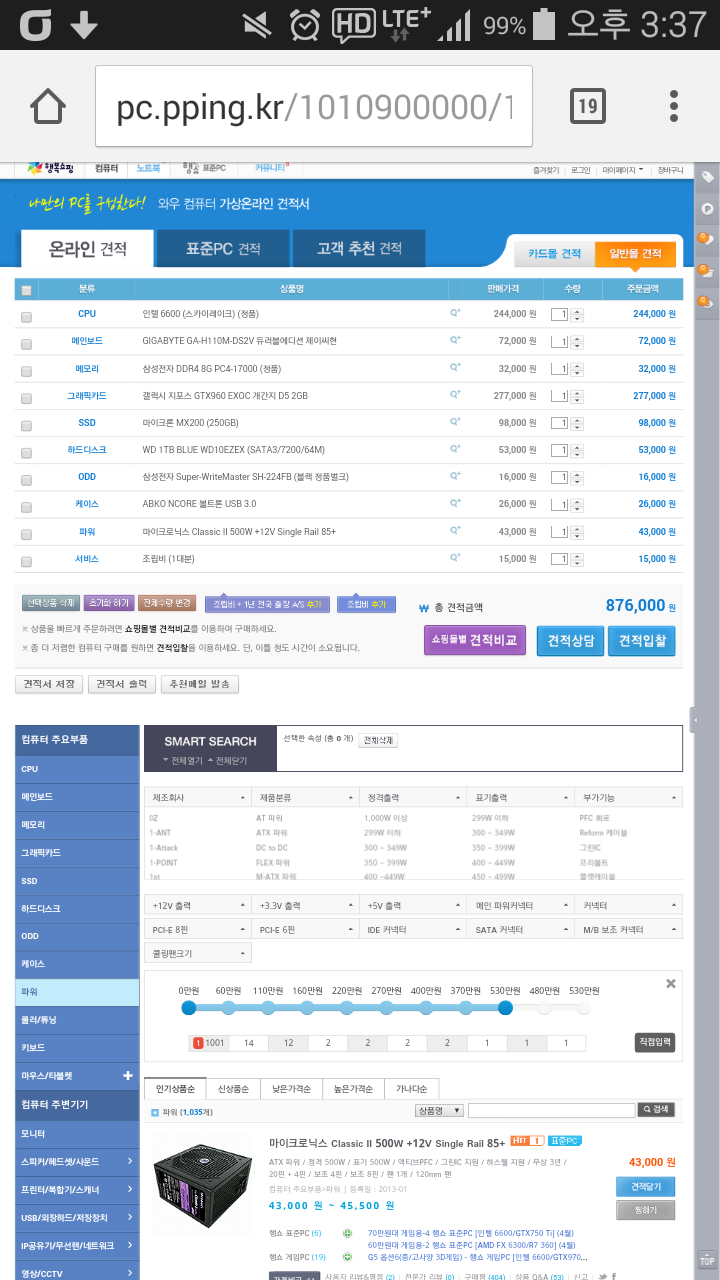Click the magnifier icon in the CPU row
Image resolution: width=720 pixels, height=1280 pixels.
pyautogui.click(x=455, y=314)
